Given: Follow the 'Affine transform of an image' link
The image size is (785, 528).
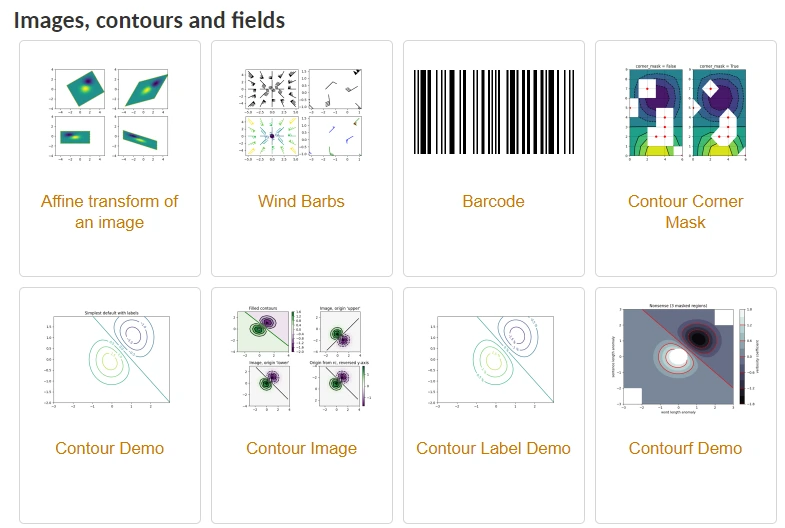Looking at the screenshot, I should (110, 212).
